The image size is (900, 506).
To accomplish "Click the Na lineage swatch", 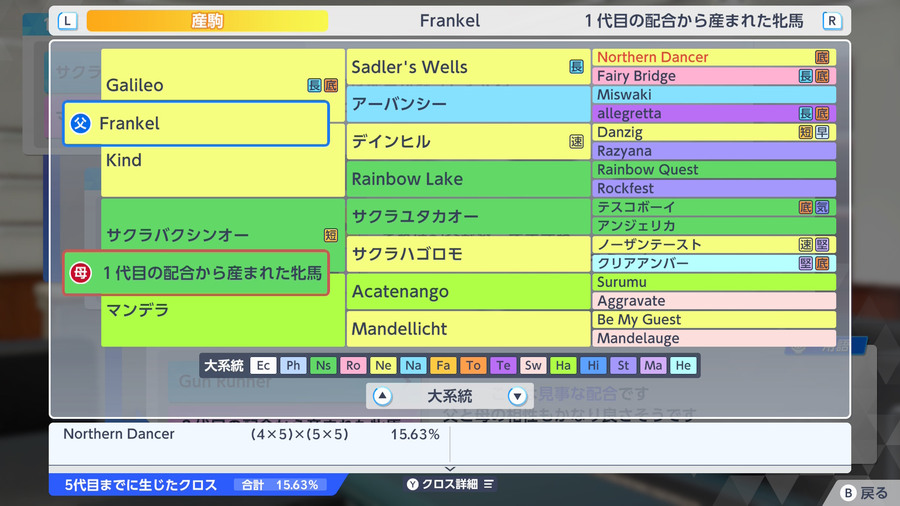I will click(x=413, y=365).
